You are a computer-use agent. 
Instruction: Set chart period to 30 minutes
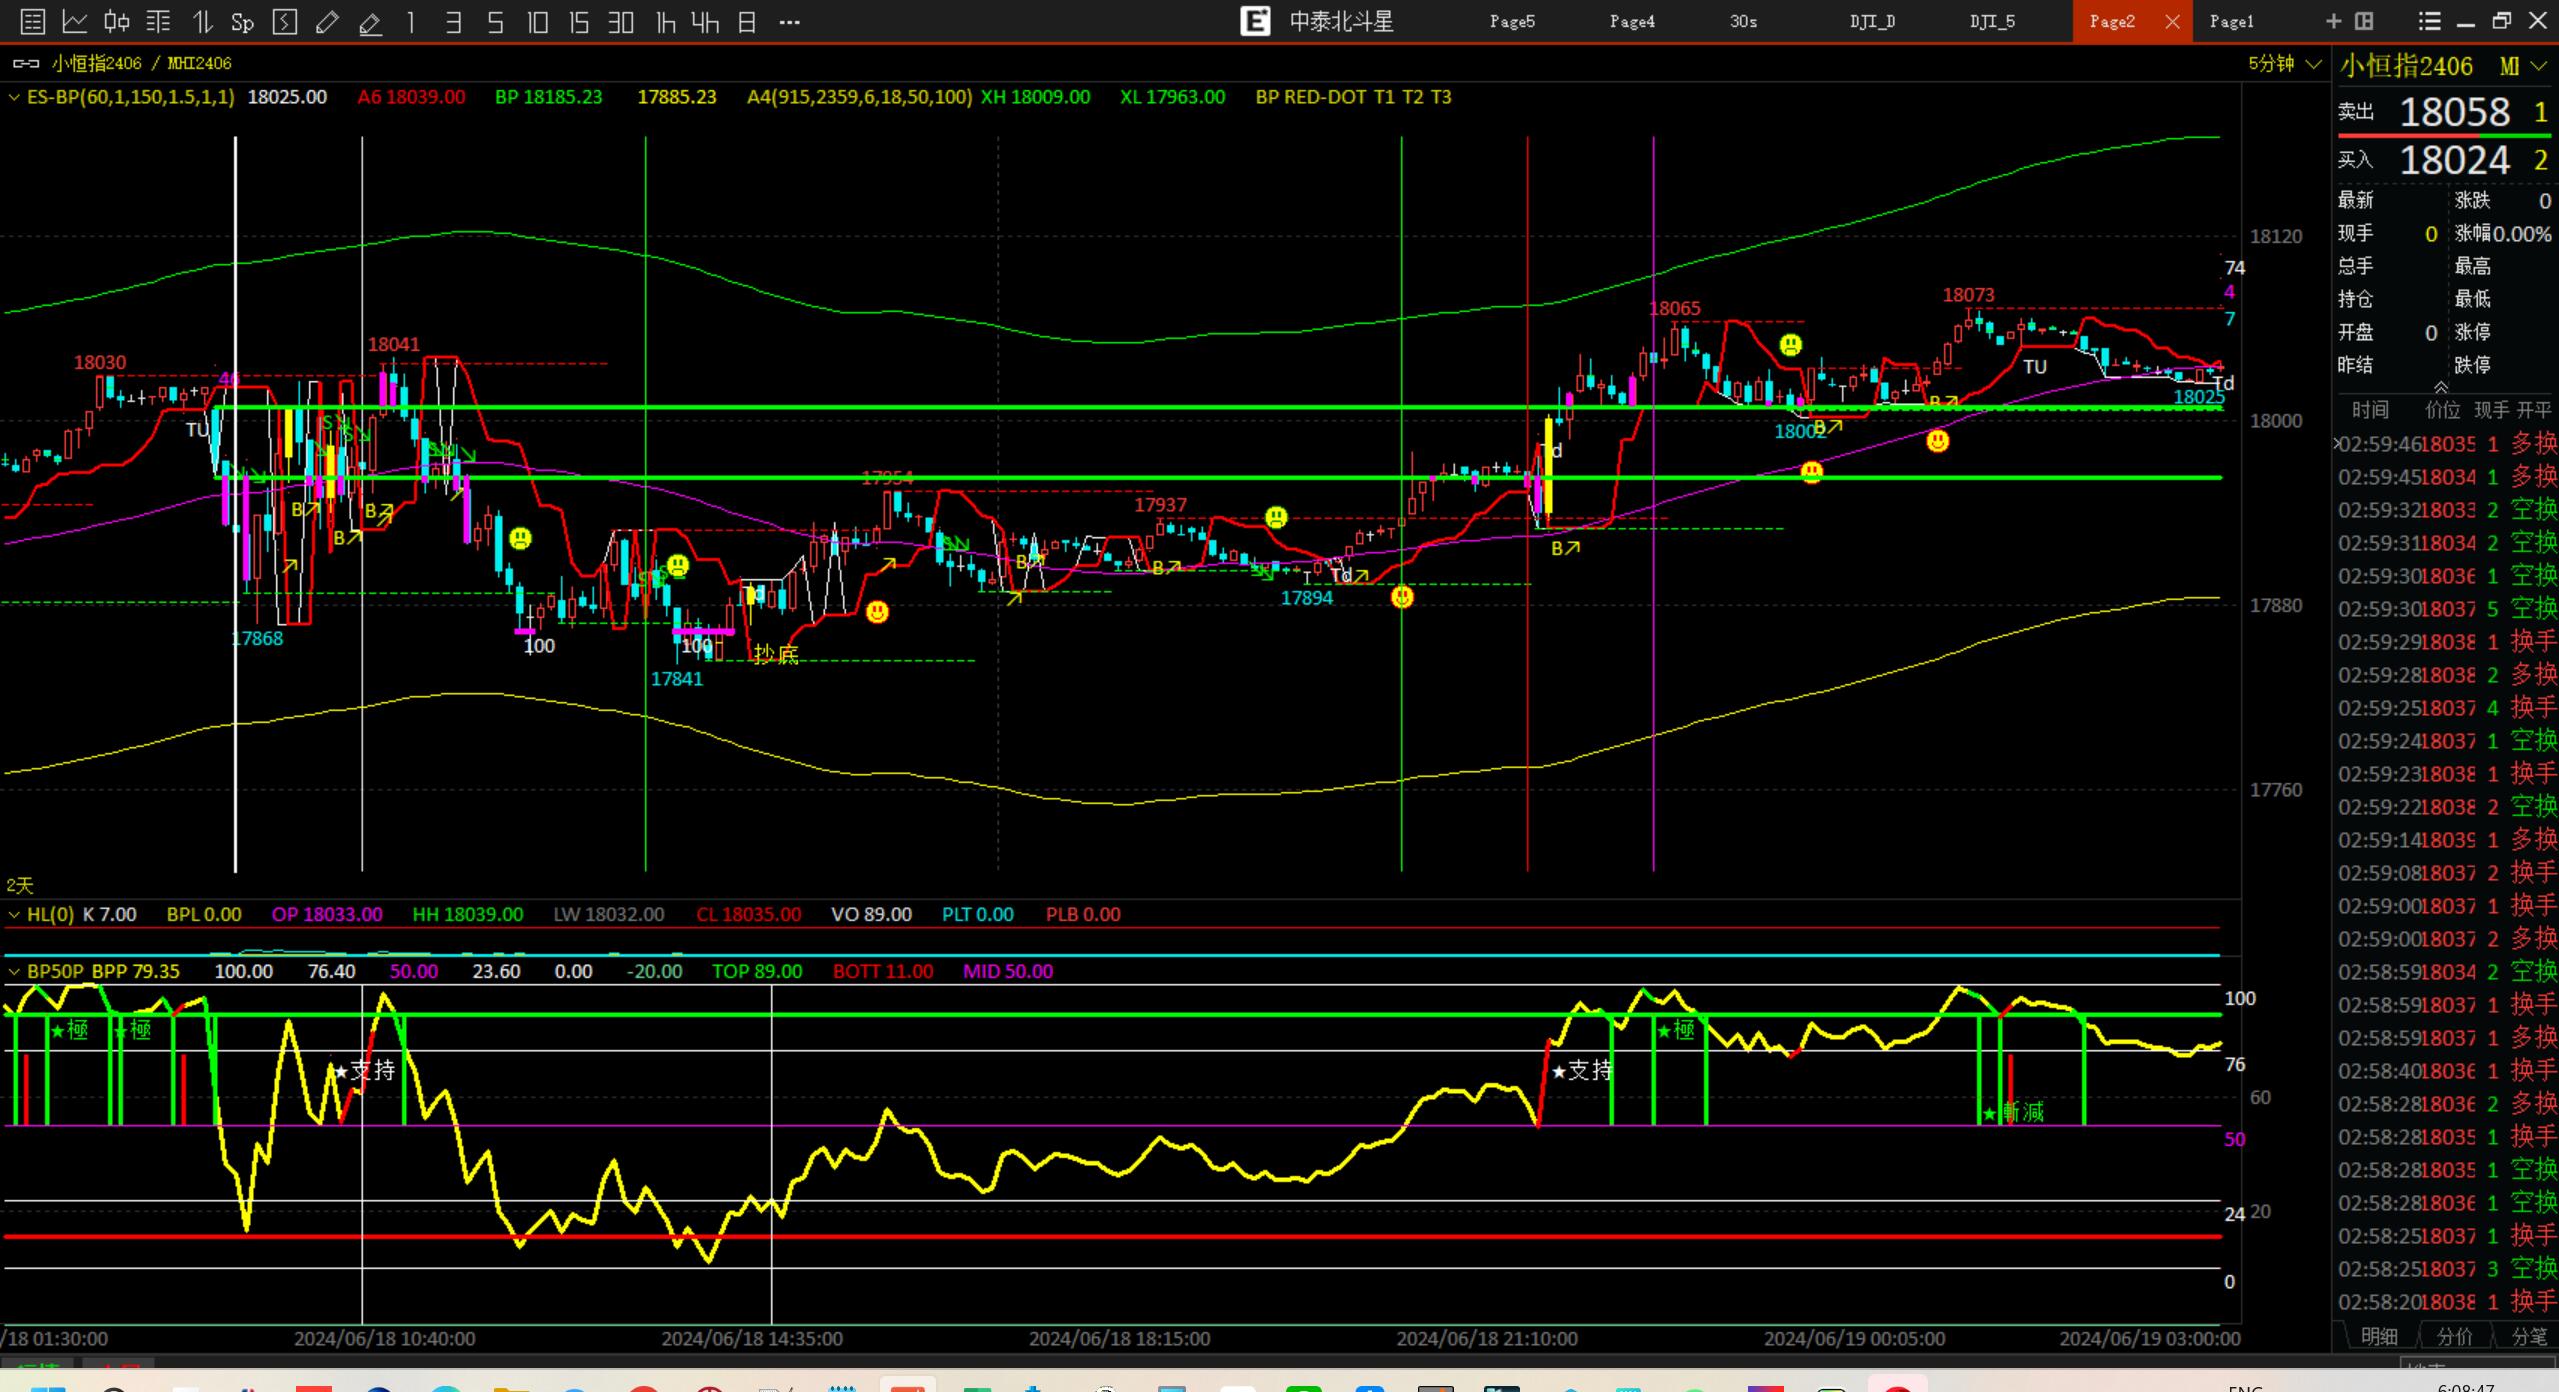coord(621,21)
